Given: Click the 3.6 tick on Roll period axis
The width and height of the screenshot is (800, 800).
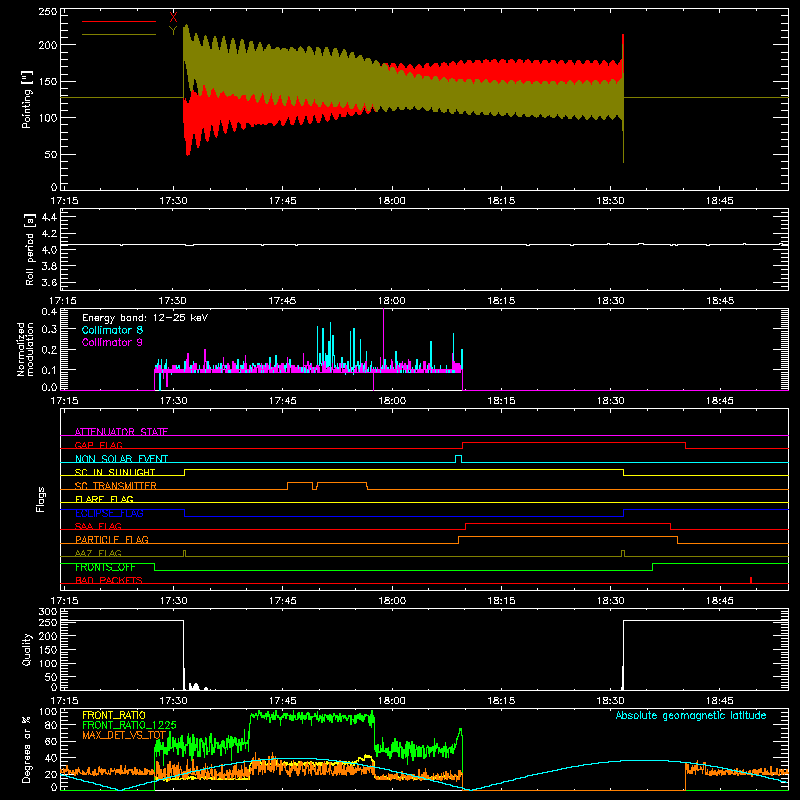Looking at the screenshot, I should tap(49, 282).
